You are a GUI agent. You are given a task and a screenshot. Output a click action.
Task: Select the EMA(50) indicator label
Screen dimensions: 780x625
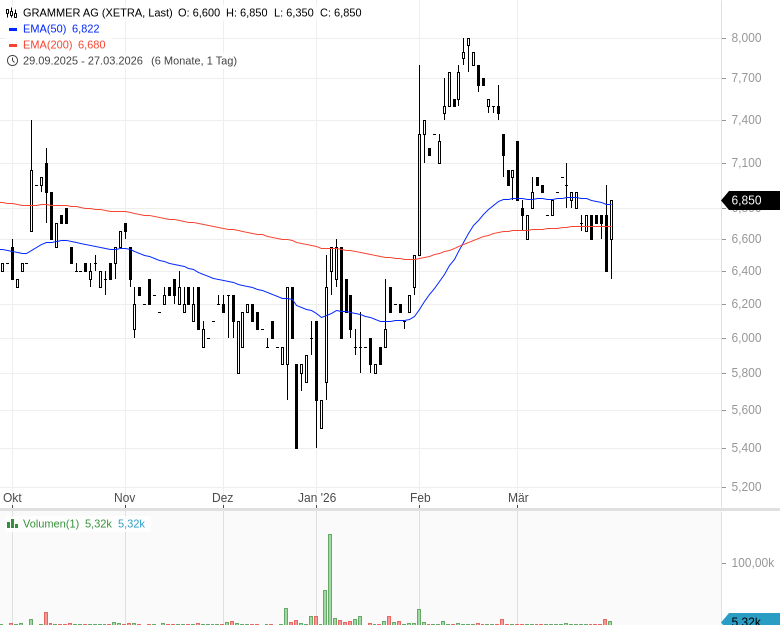point(45,29)
